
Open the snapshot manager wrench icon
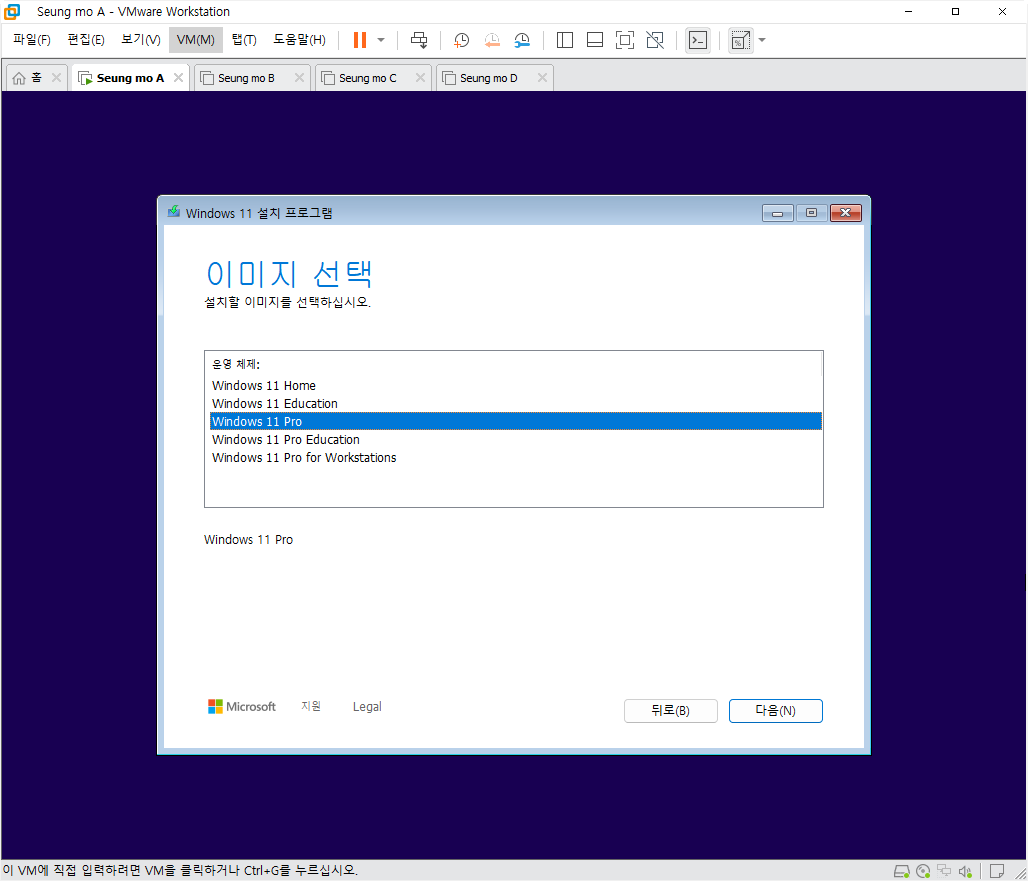(x=522, y=40)
